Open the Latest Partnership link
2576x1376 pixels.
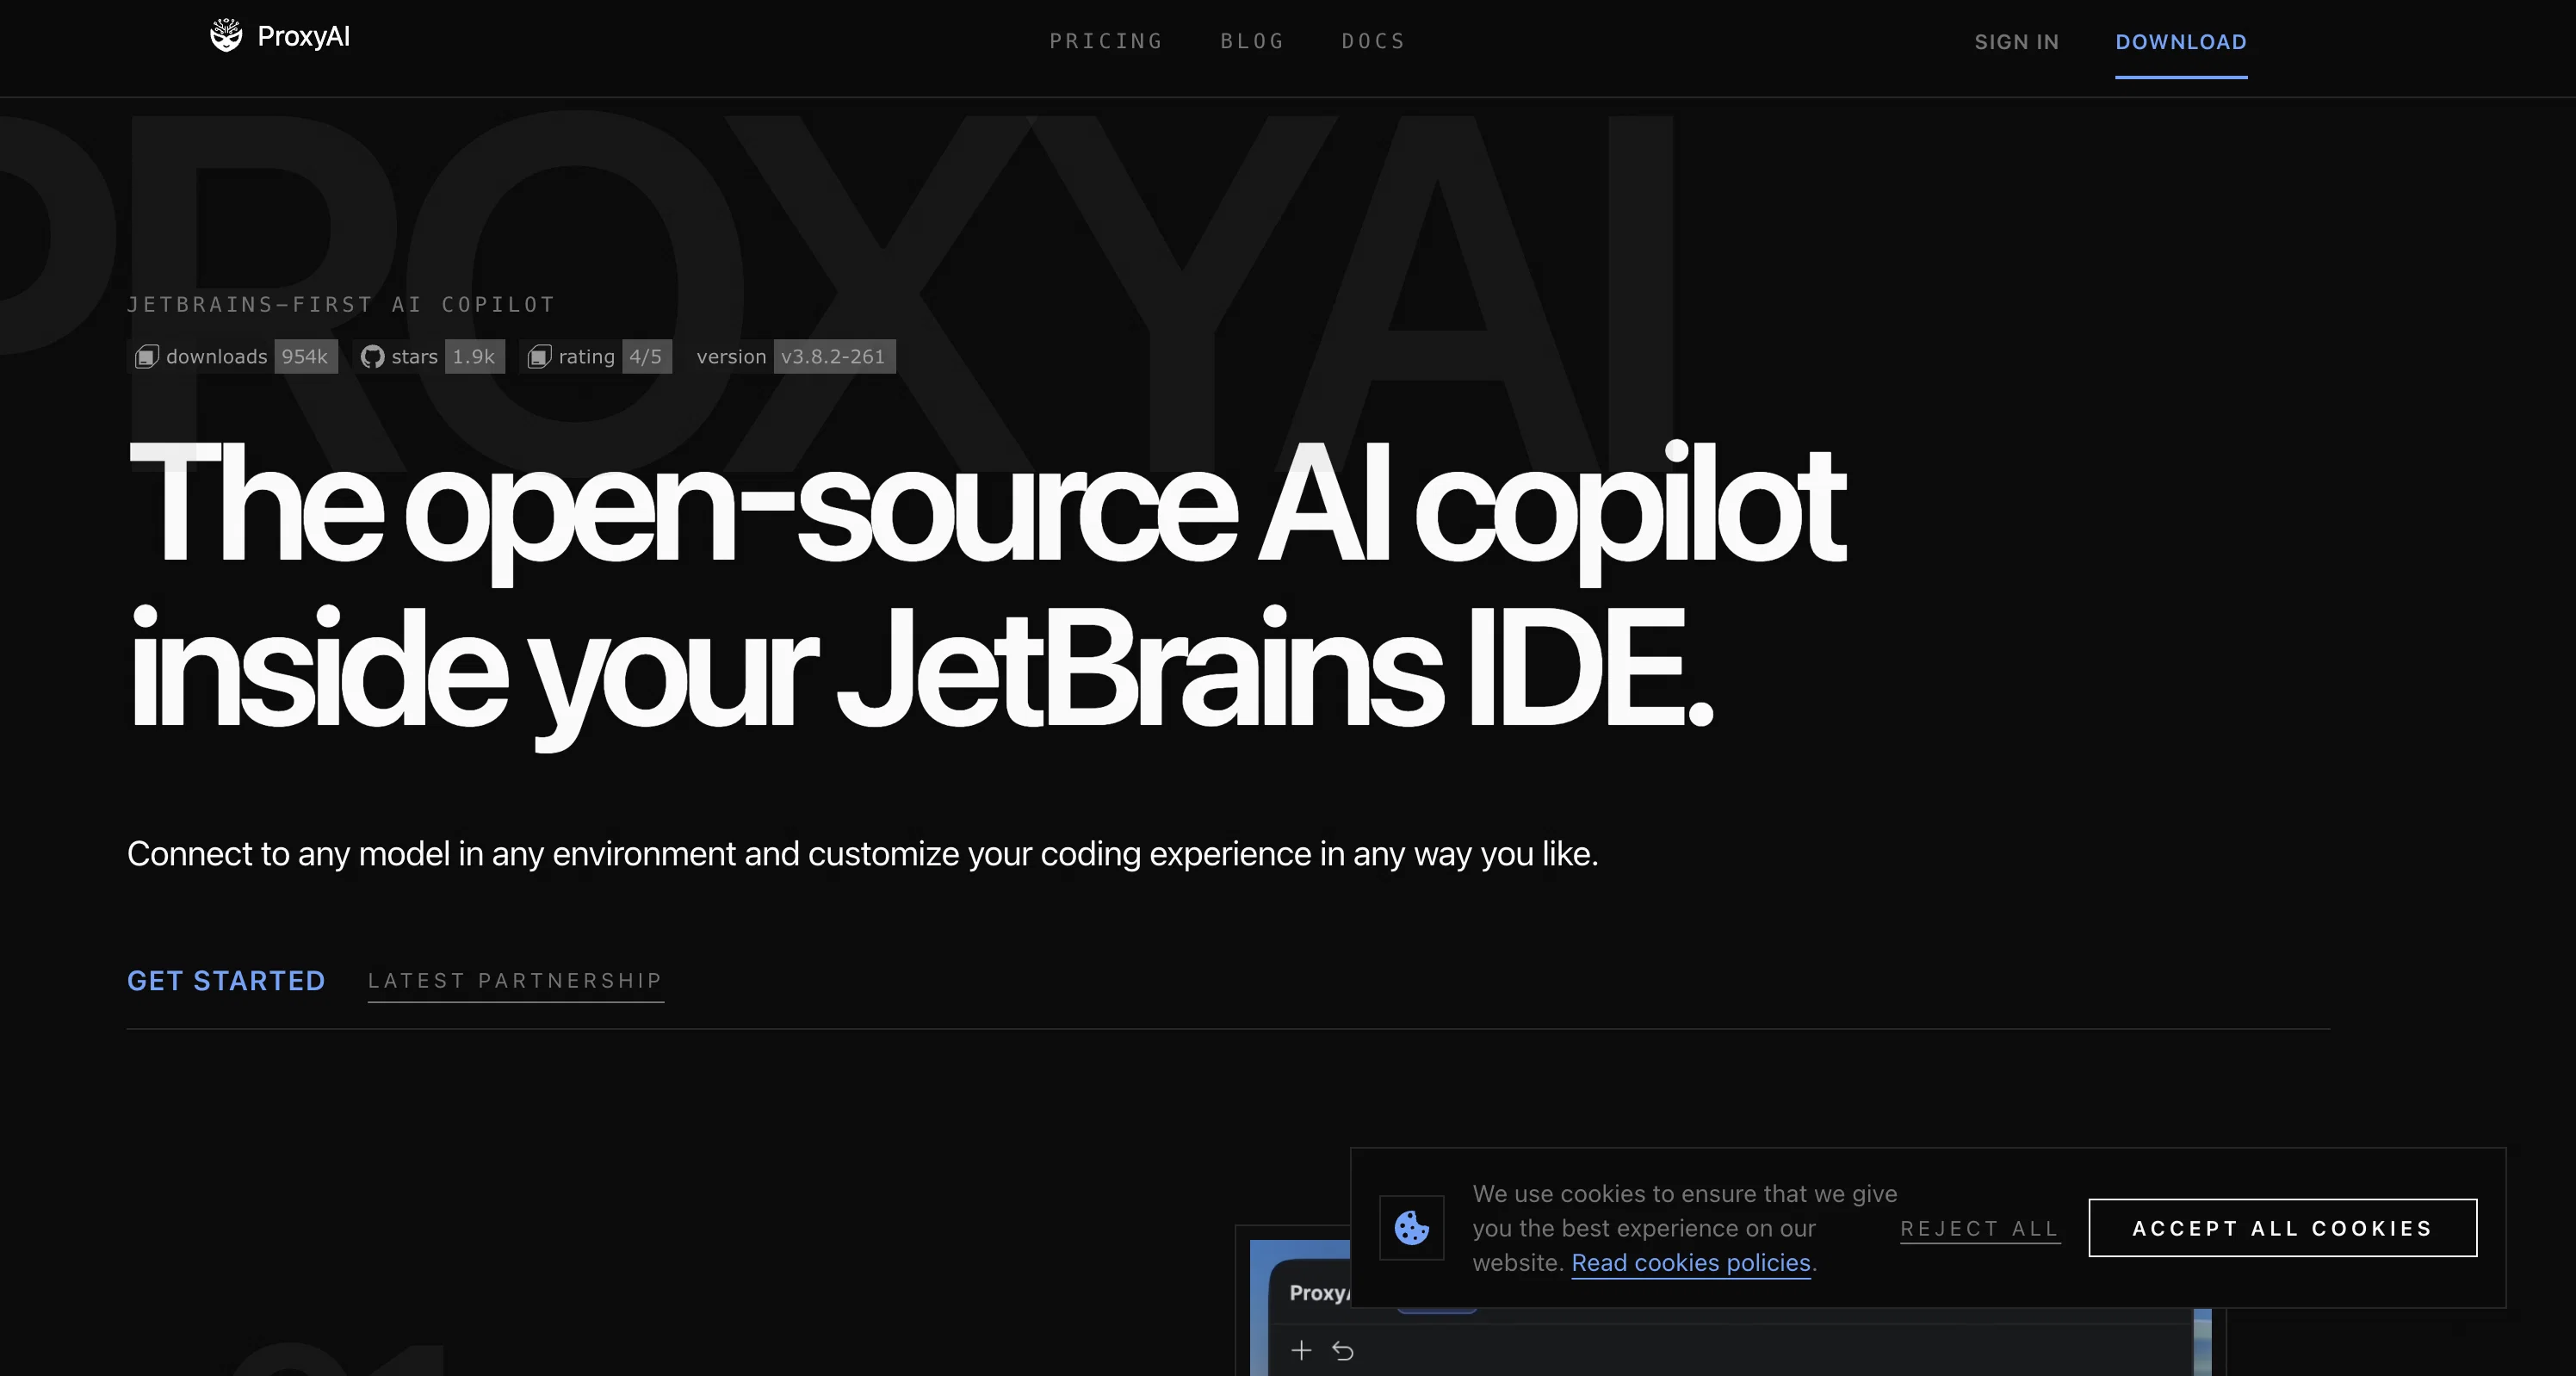516,981
